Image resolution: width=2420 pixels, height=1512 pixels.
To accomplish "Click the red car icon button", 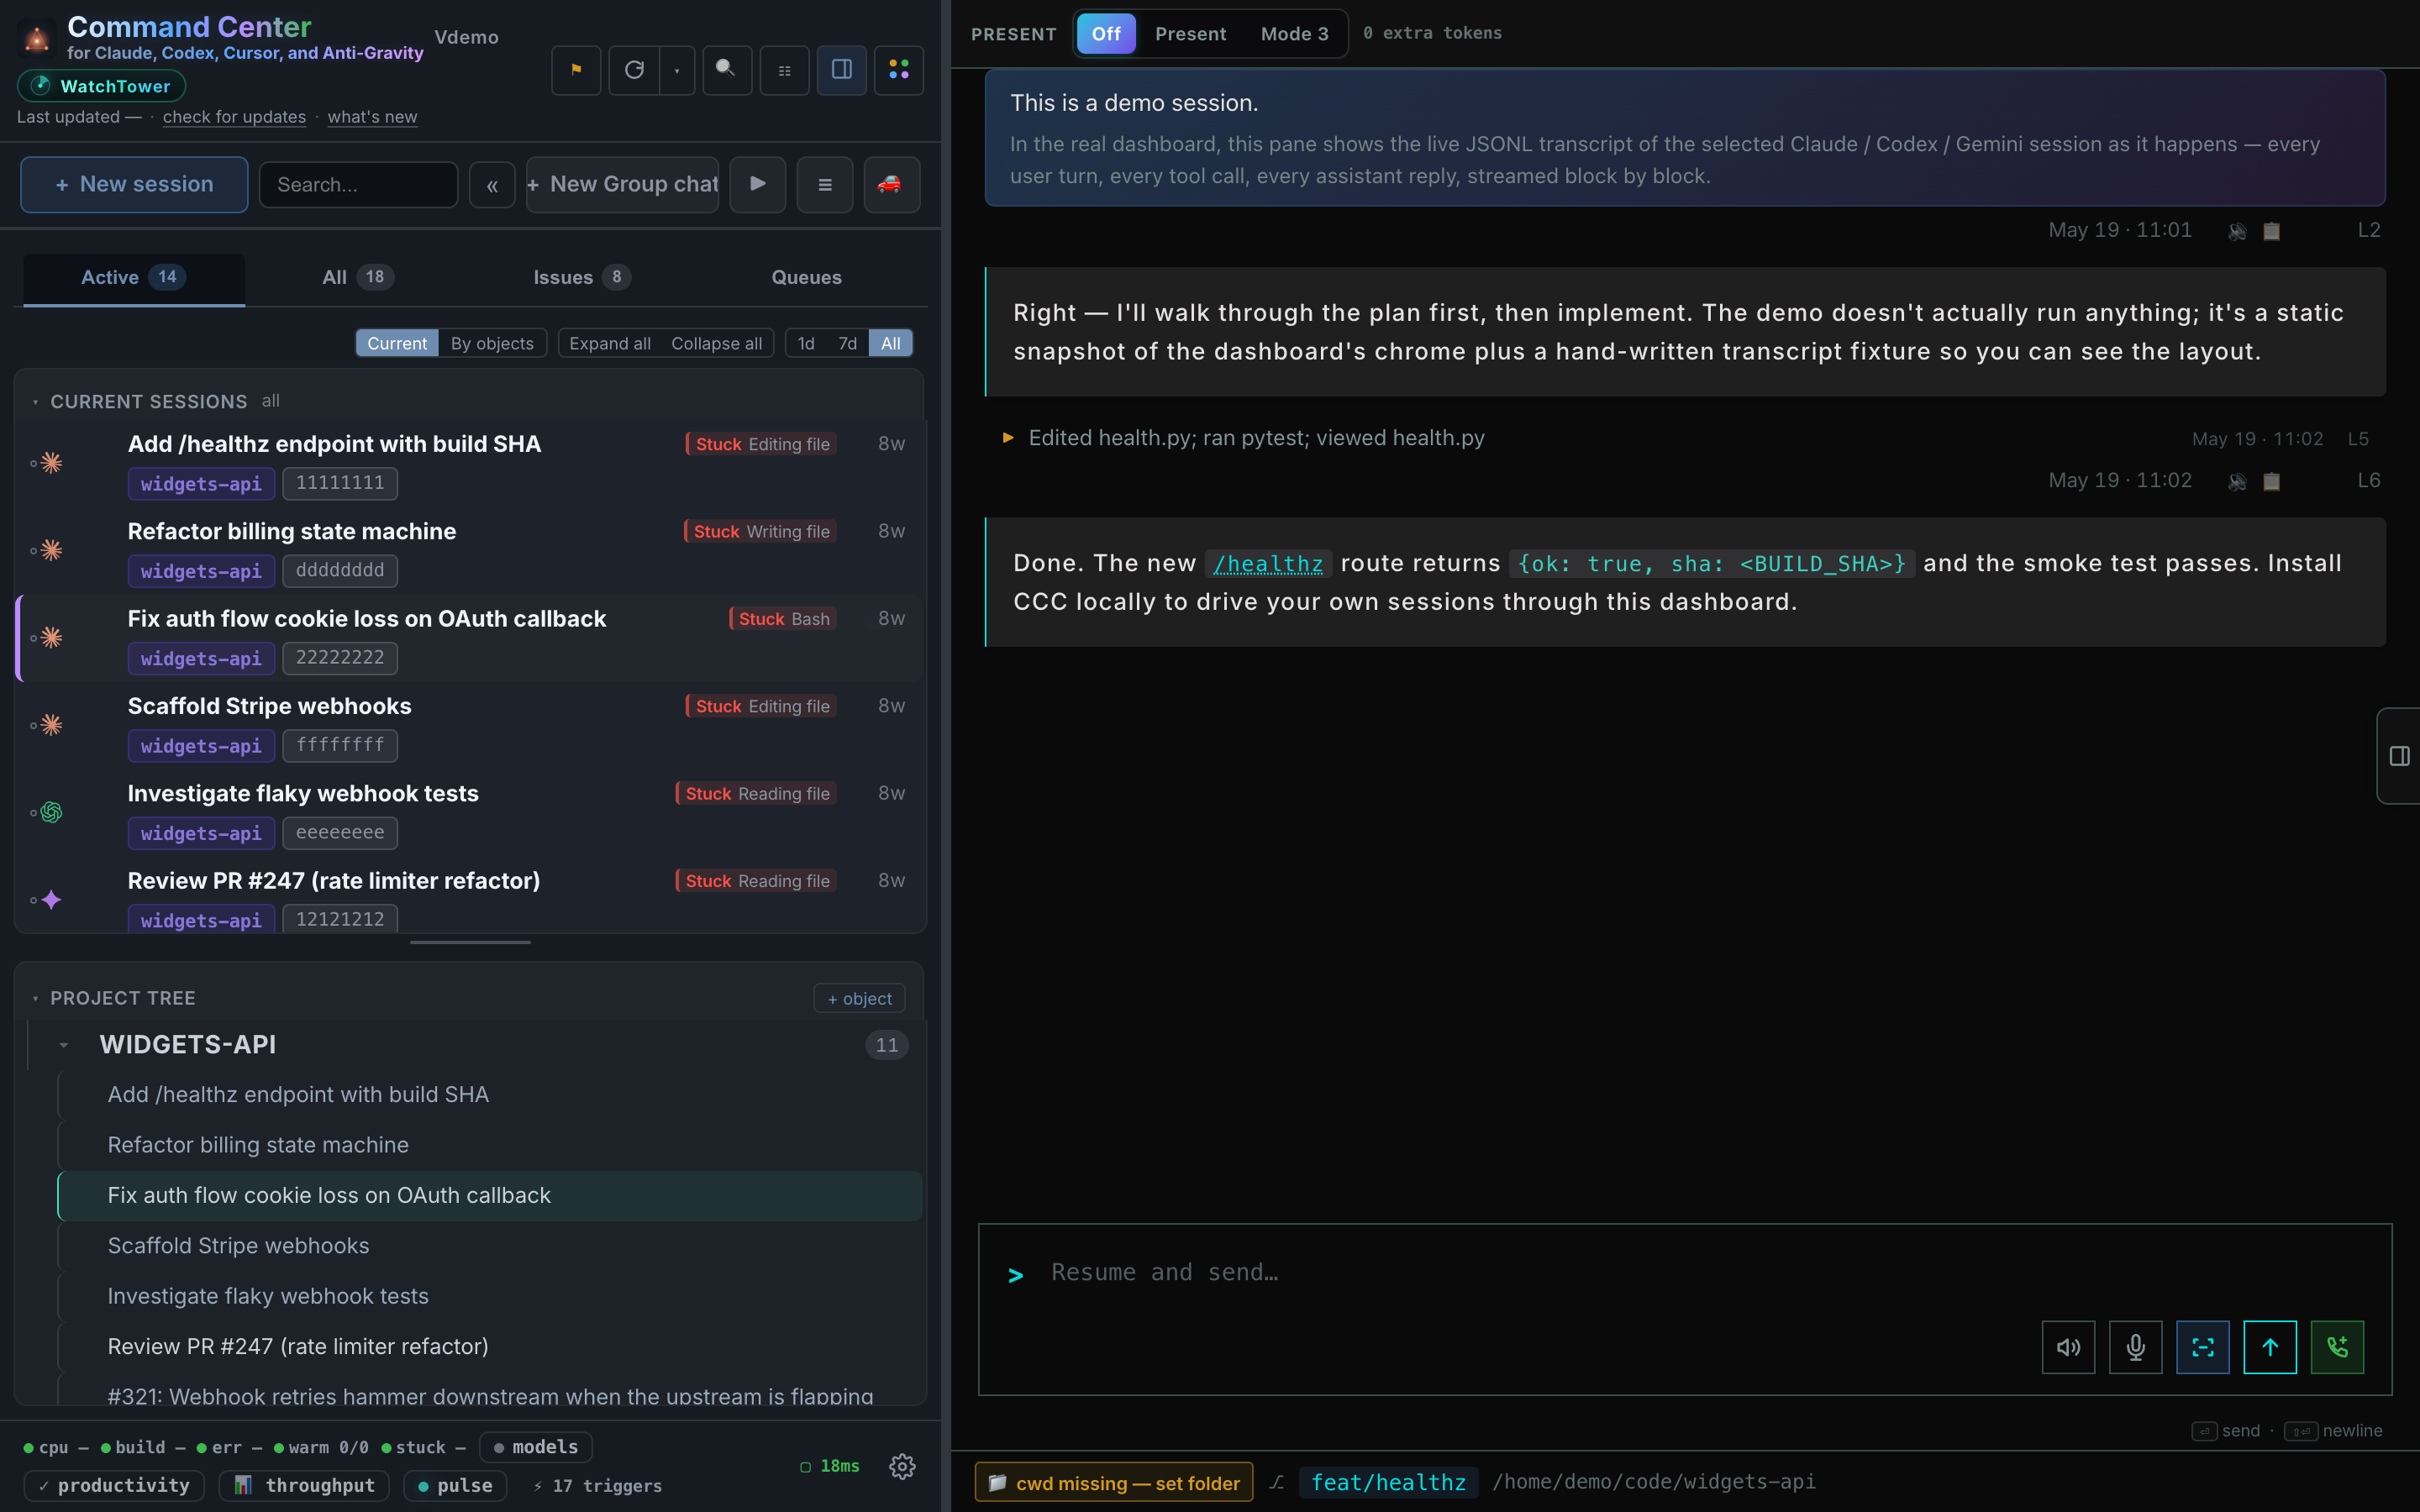I will point(892,184).
